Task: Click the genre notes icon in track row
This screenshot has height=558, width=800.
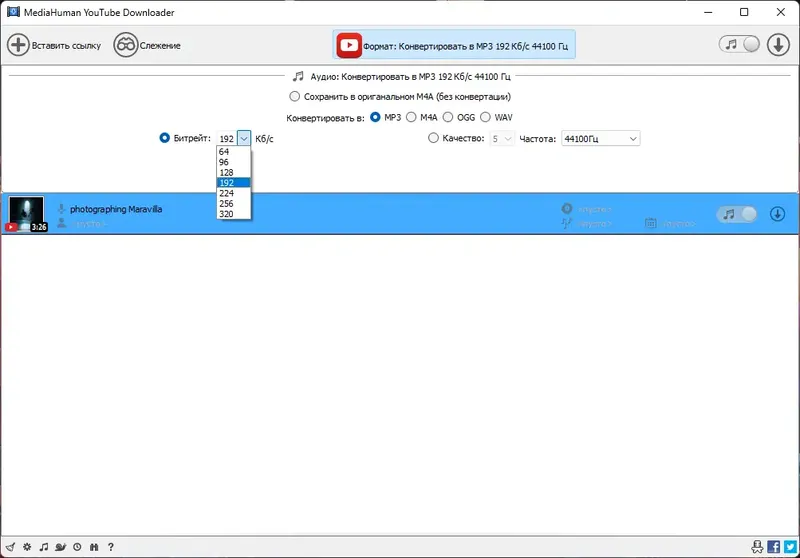Action: 566,223
